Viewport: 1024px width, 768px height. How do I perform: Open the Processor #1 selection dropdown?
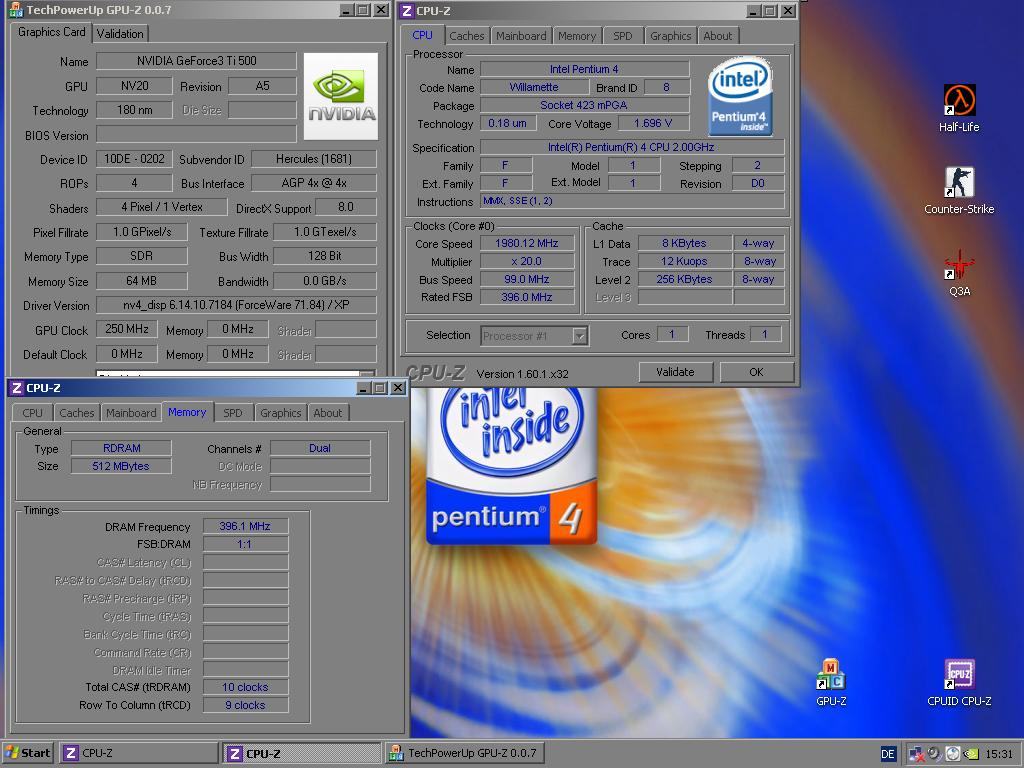534,336
